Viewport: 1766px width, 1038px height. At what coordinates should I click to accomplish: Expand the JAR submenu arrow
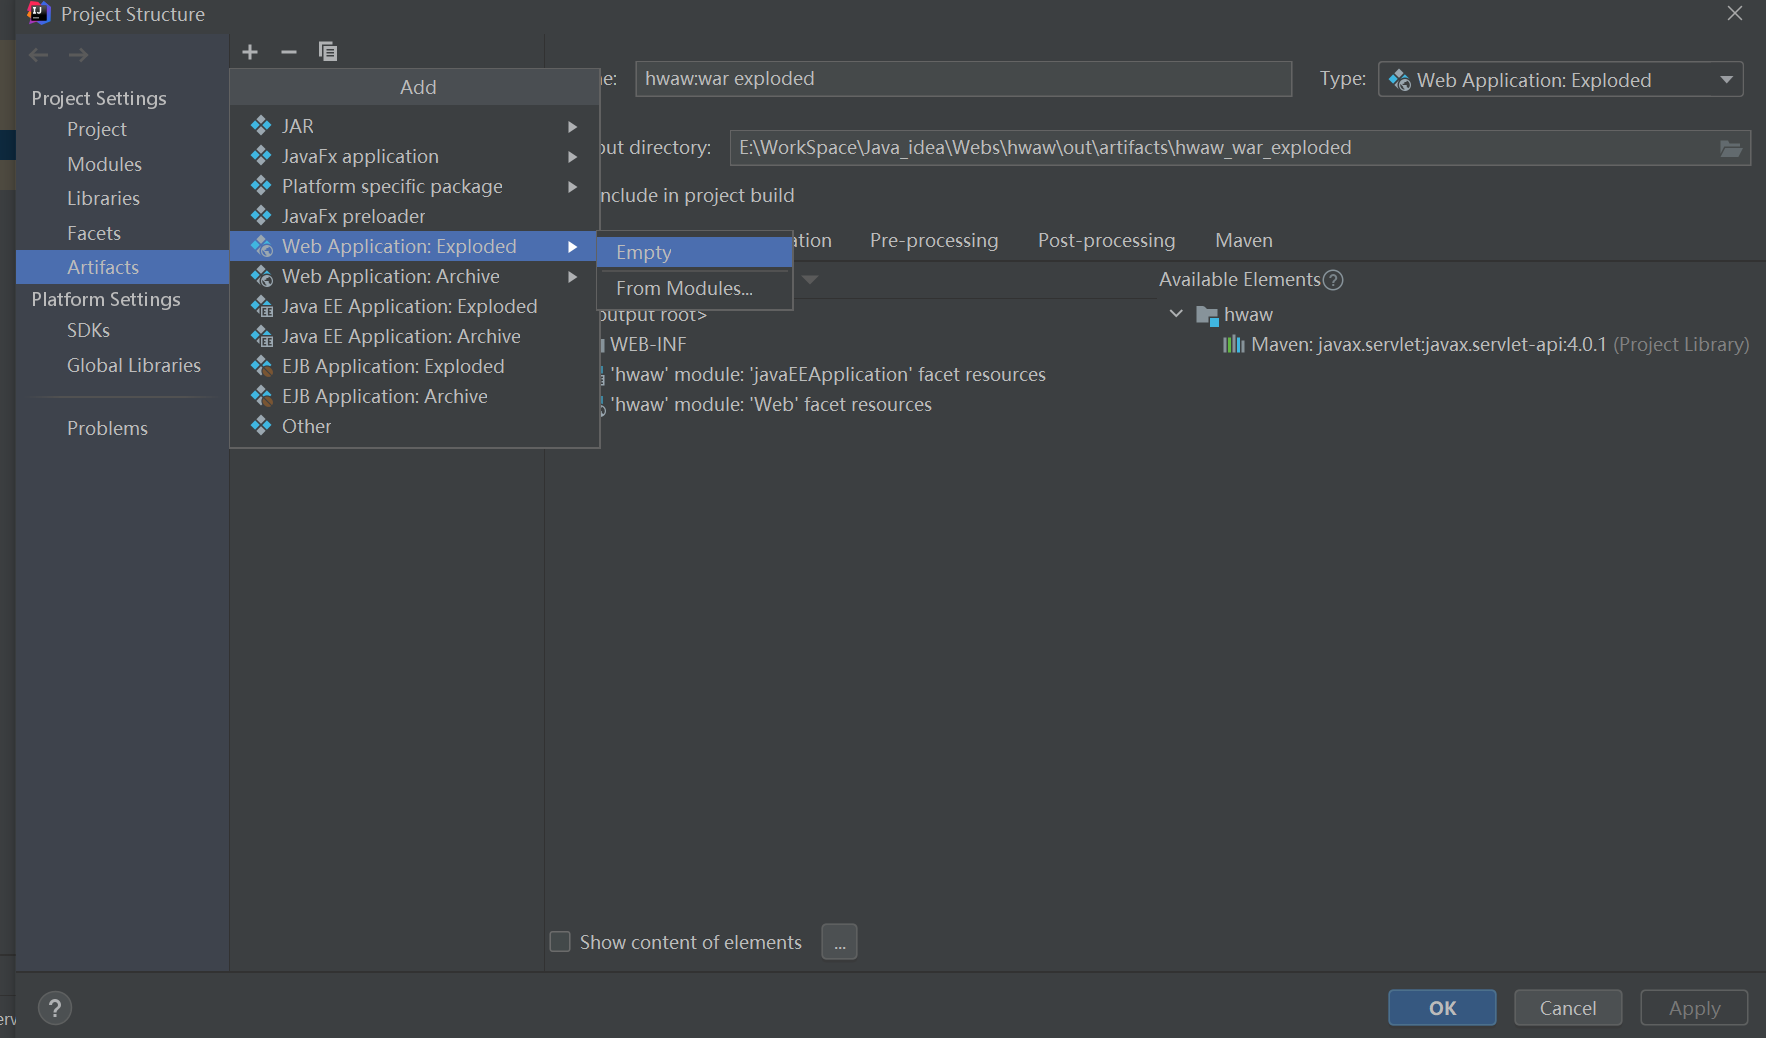pyautogui.click(x=572, y=127)
